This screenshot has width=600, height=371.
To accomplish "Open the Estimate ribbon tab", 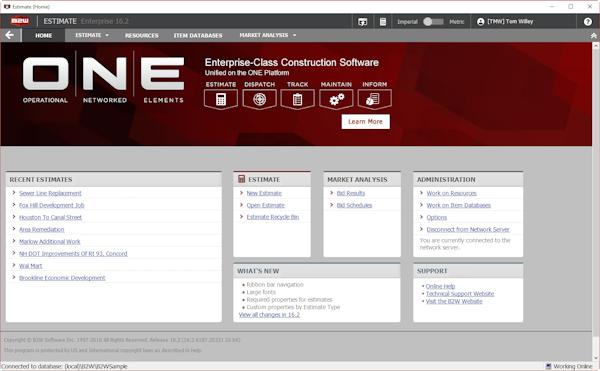I will pyautogui.click(x=88, y=35).
